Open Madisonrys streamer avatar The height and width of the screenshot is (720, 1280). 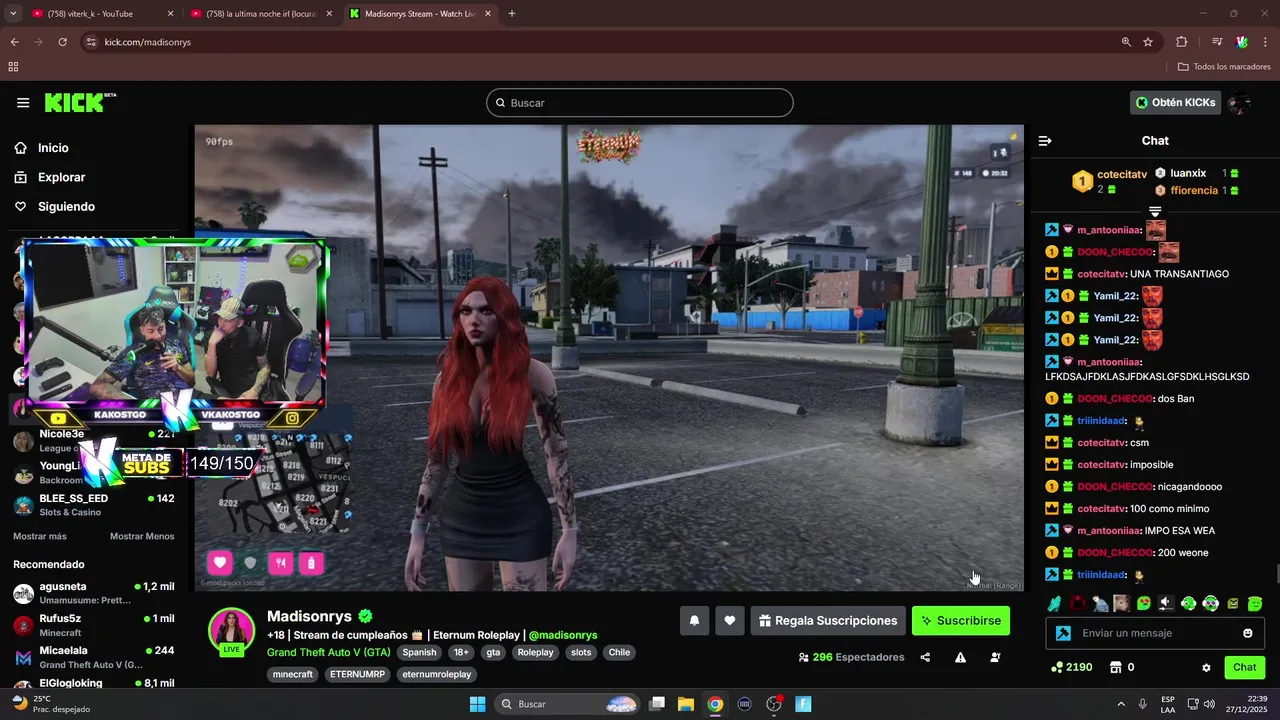click(231, 630)
